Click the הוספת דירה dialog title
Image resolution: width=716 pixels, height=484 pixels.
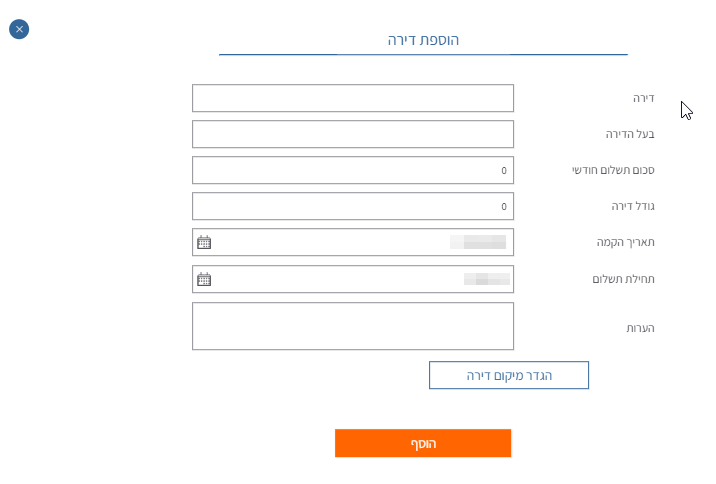[x=423, y=40]
